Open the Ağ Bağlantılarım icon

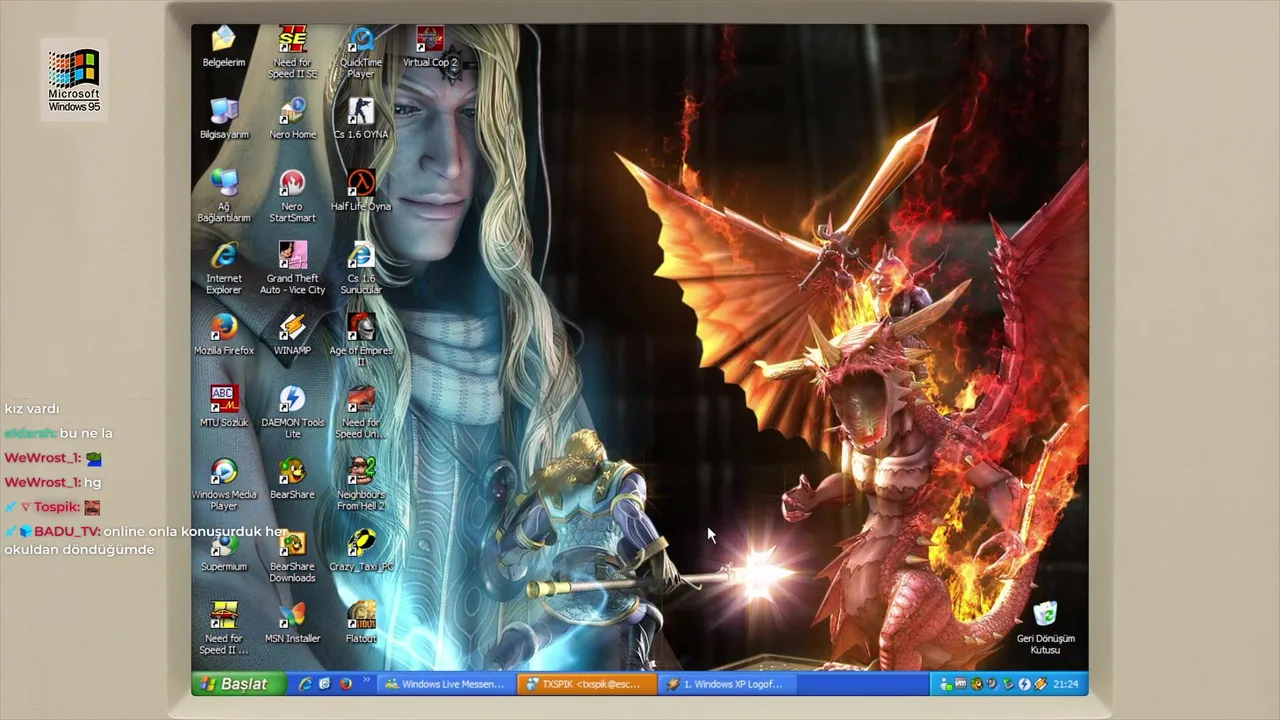pyautogui.click(x=224, y=197)
